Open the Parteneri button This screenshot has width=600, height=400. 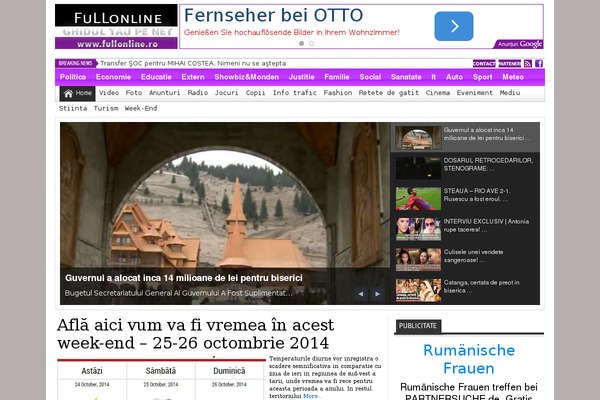(509, 64)
